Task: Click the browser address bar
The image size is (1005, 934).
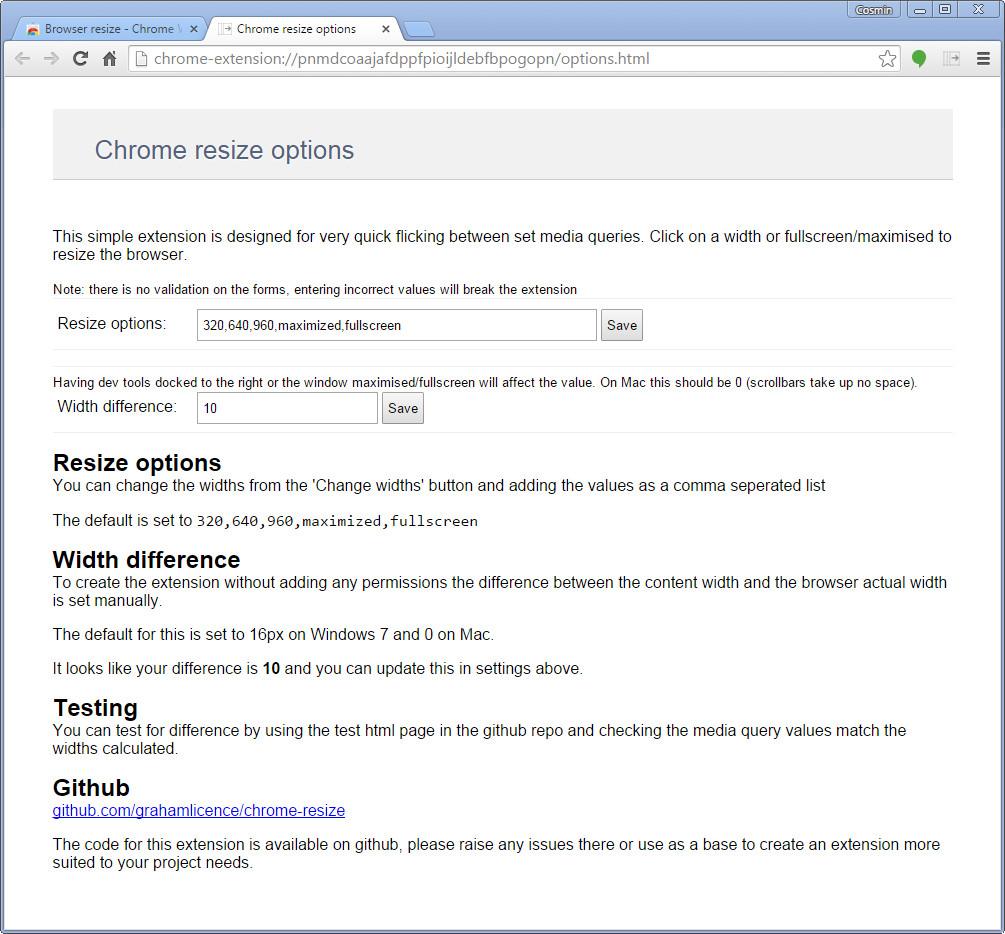Action: [x=500, y=59]
